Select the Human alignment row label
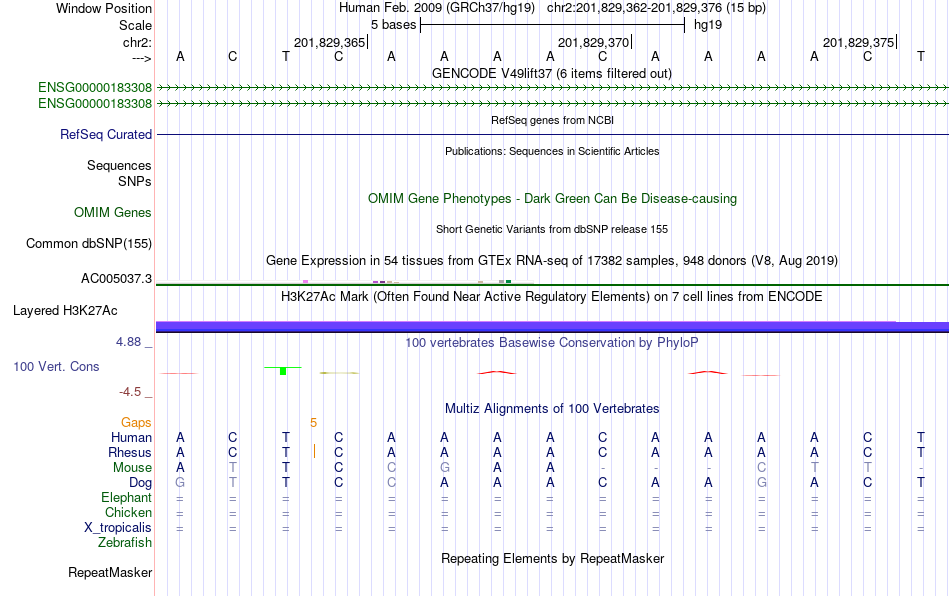The width and height of the screenshot is (950, 596). [x=131, y=437]
